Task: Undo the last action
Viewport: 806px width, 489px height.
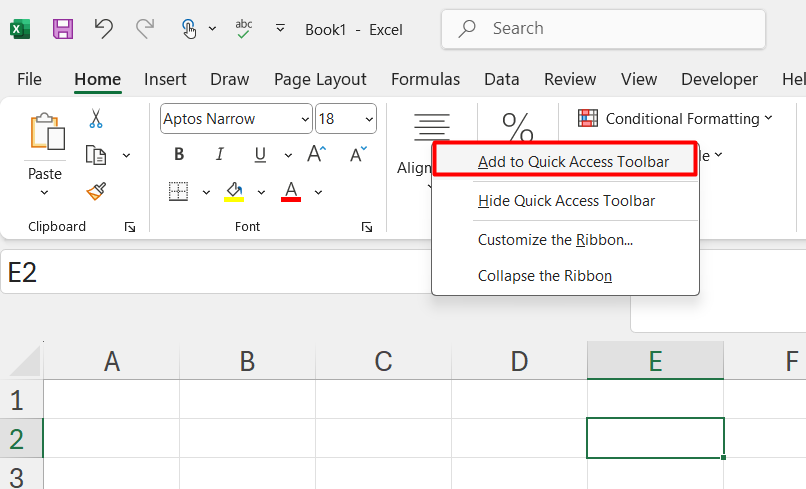Action: [104, 29]
